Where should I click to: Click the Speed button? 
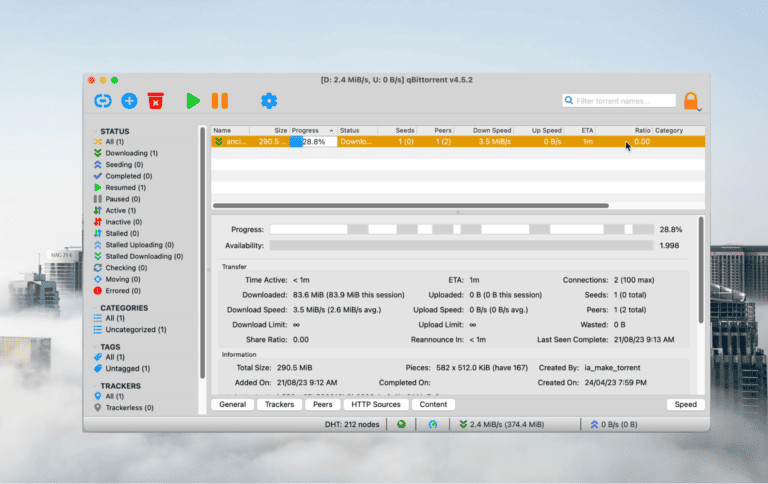coord(686,404)
